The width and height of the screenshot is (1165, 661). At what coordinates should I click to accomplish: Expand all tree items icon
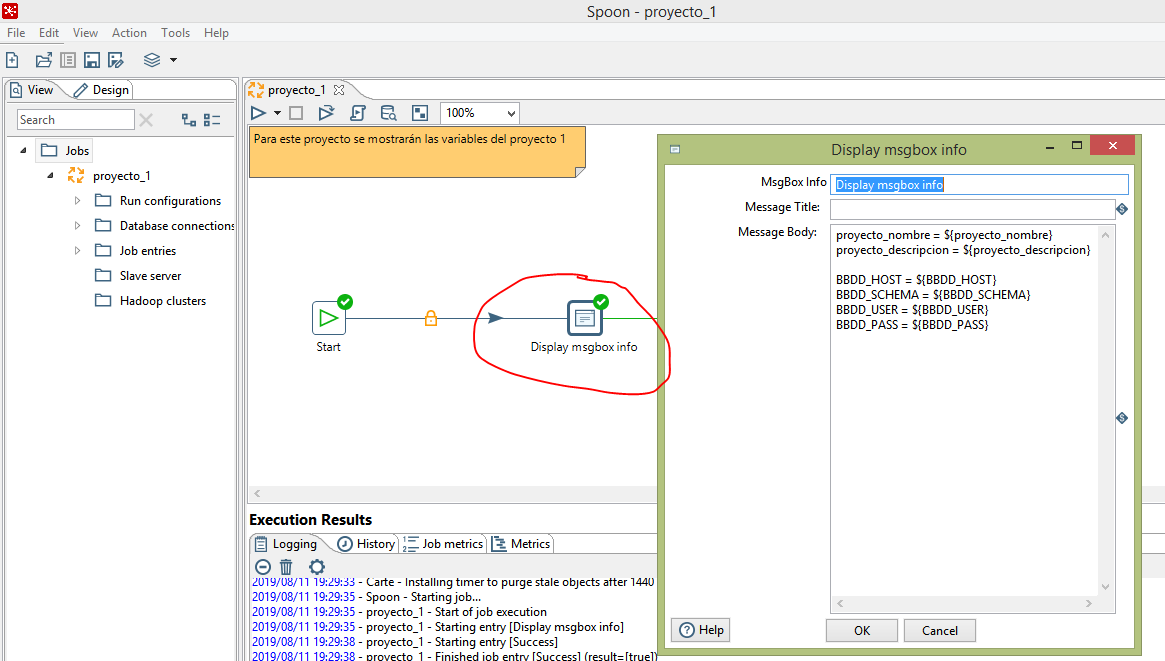pyautogui.click(x=189, y=120)
